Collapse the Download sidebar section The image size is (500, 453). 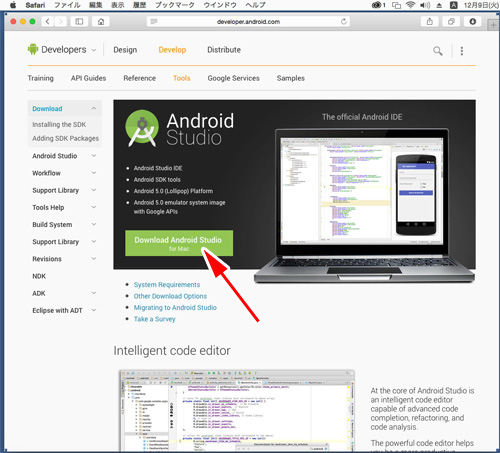tap(94, 109)
